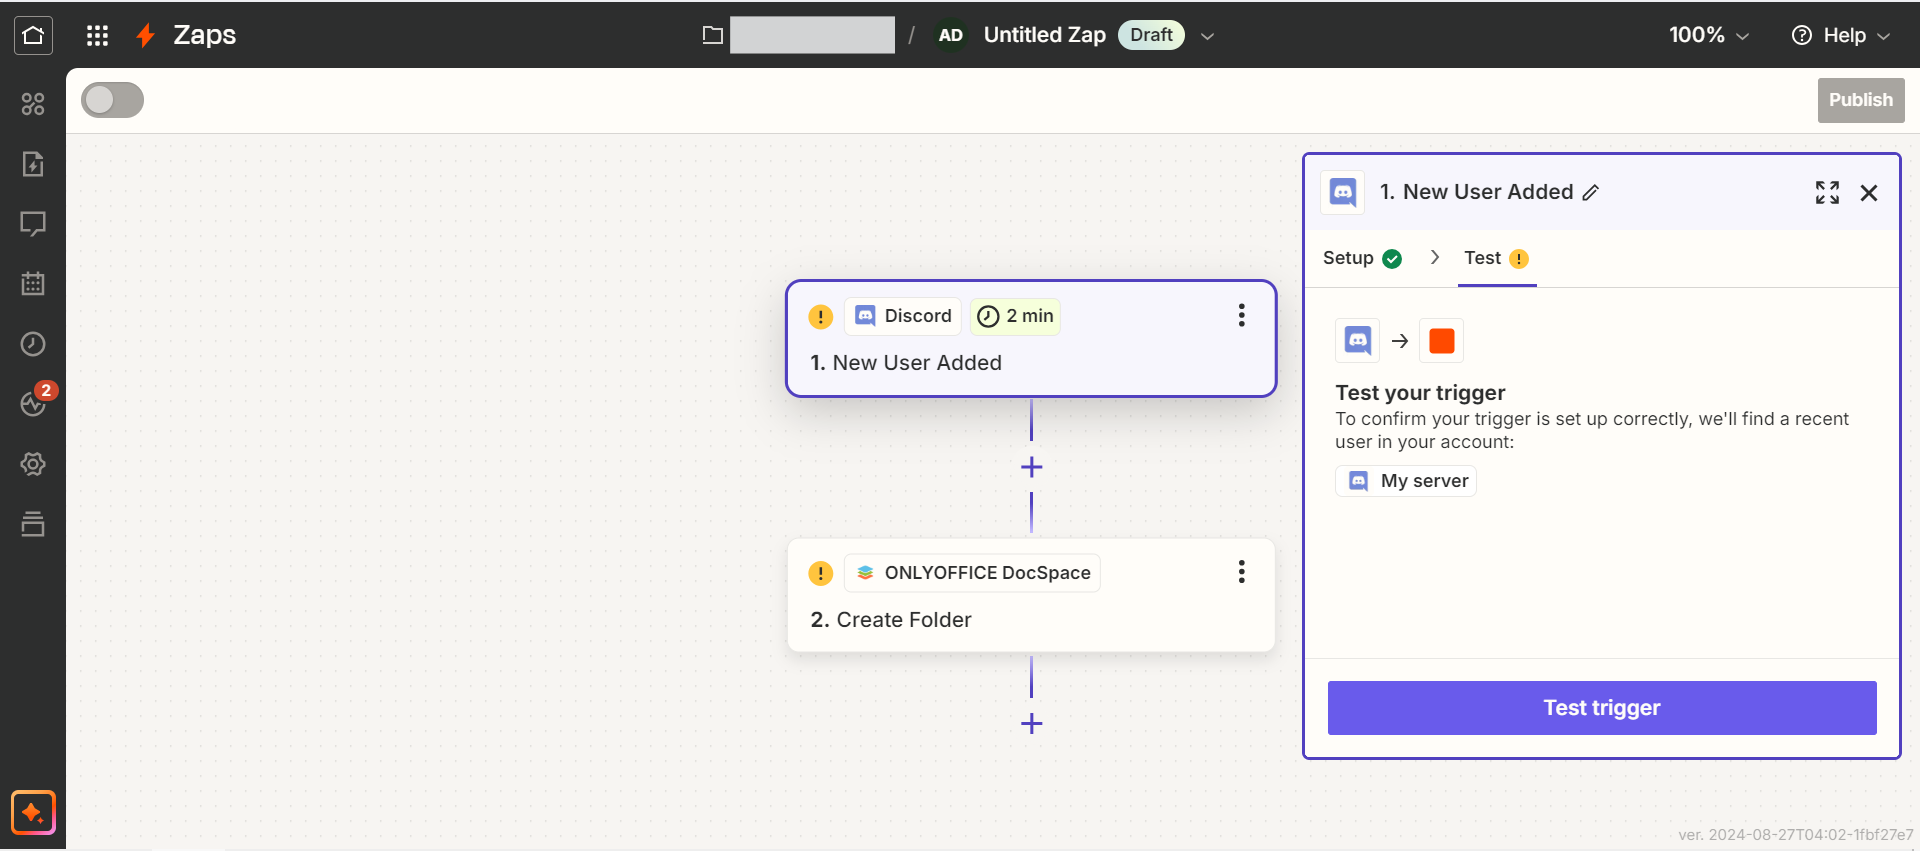The image size is (1920, 851).
Task: Open the 100% zoom dropdown
Action: [1708, 35]
